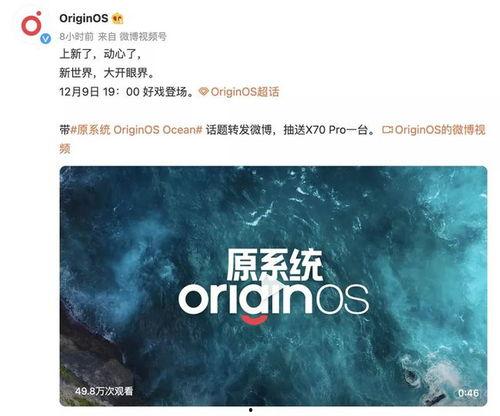Click the yellow emoji badge beside OriginOS name
500x416 pixels.
[x=117, y=18]
